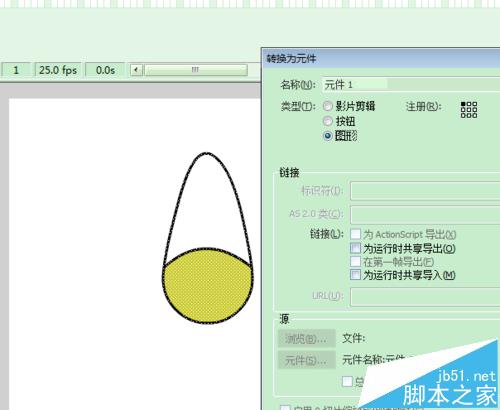Click the 标识符 input field

pos(425,191)
